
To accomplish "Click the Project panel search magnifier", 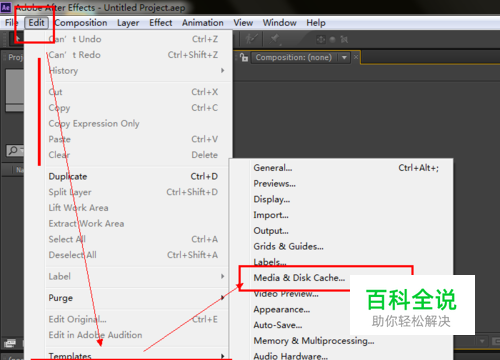I will click(13, 151).
